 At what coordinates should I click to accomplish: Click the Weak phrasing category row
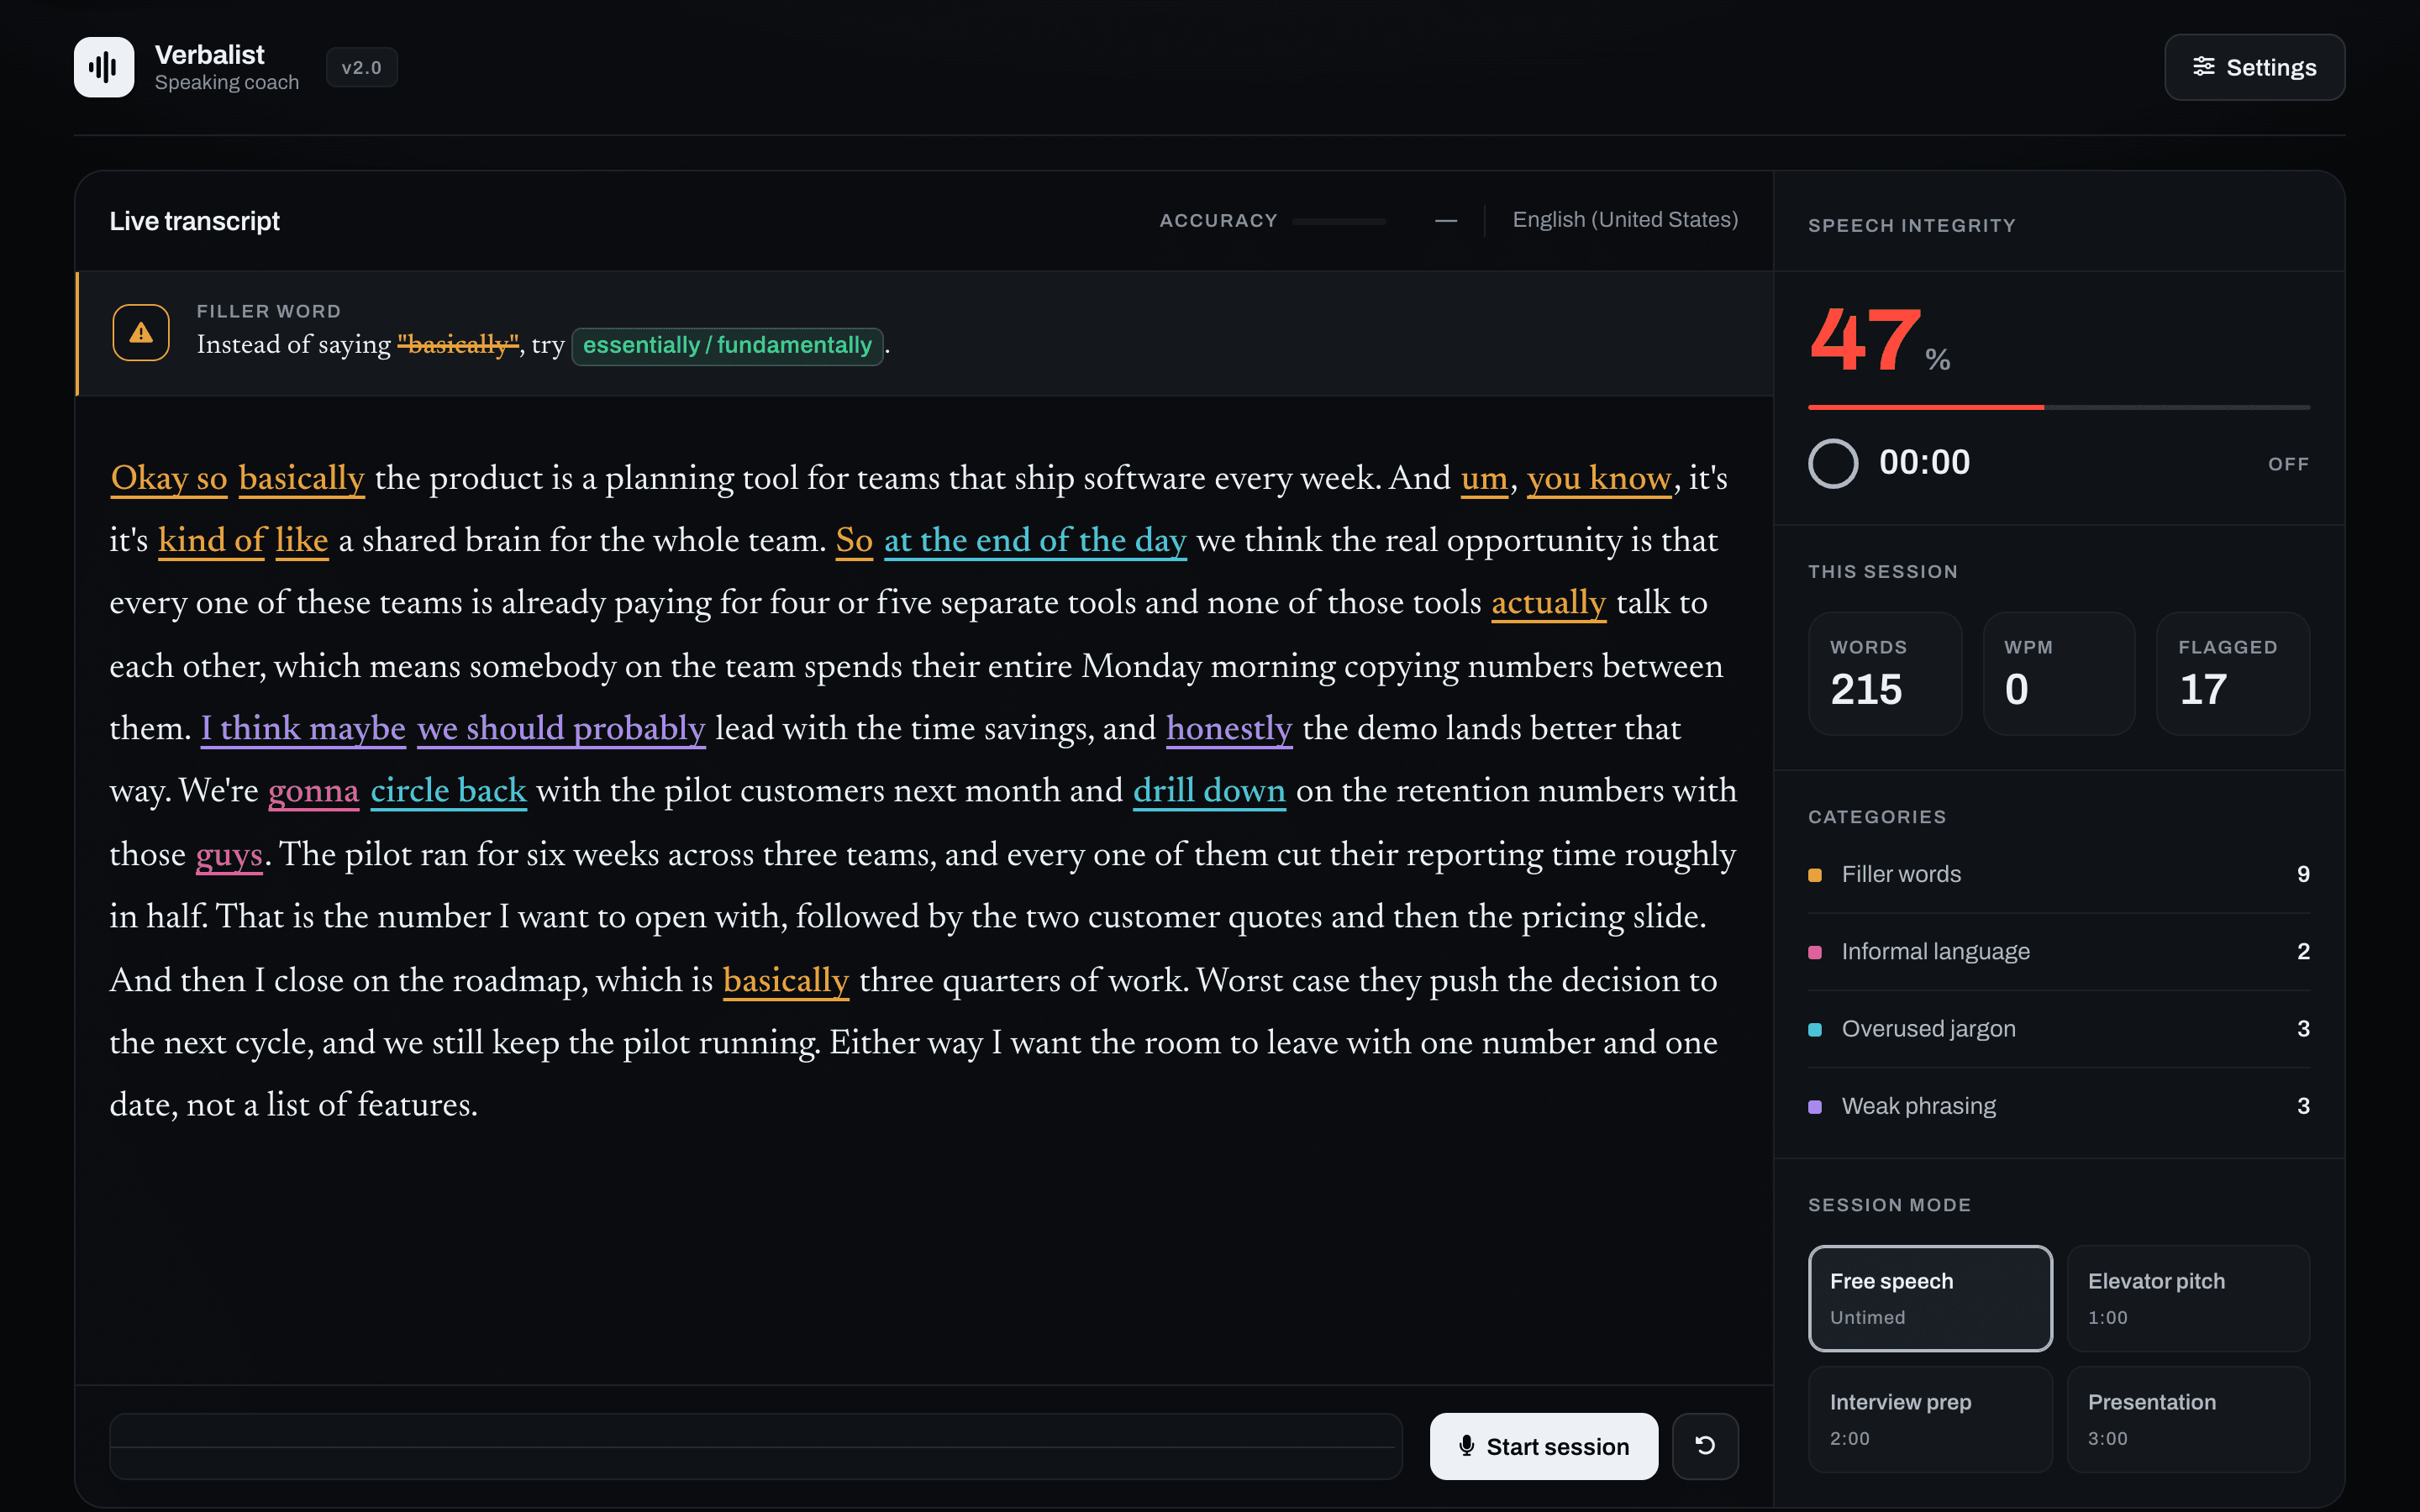tap(2059, 1106)
